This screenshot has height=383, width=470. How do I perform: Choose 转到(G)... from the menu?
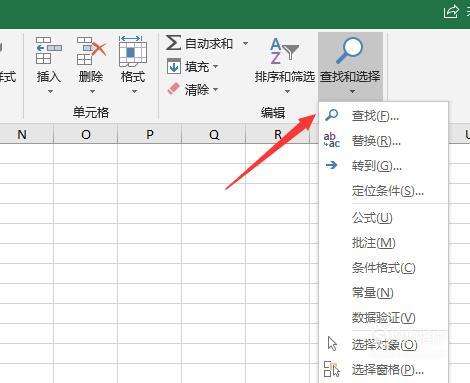pyautogui.click(x=384, y=165)
